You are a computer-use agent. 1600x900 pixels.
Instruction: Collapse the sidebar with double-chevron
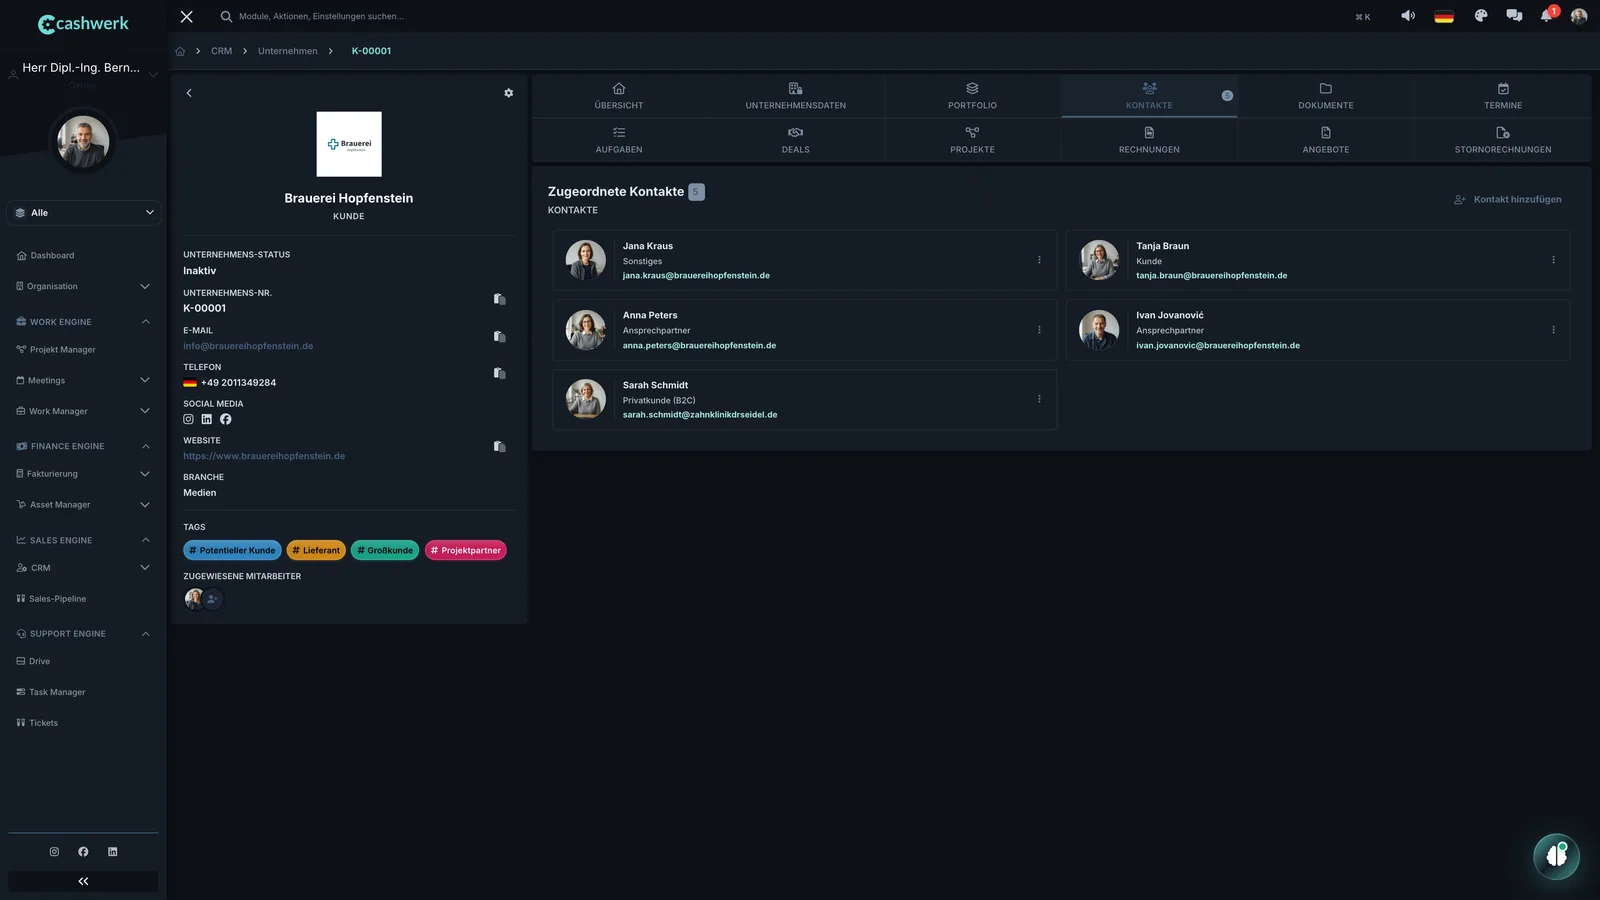click(83, 881)
